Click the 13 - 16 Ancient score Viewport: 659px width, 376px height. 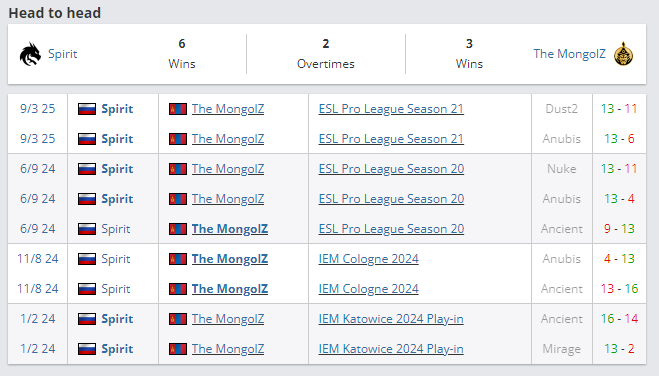tap(619, 289)
